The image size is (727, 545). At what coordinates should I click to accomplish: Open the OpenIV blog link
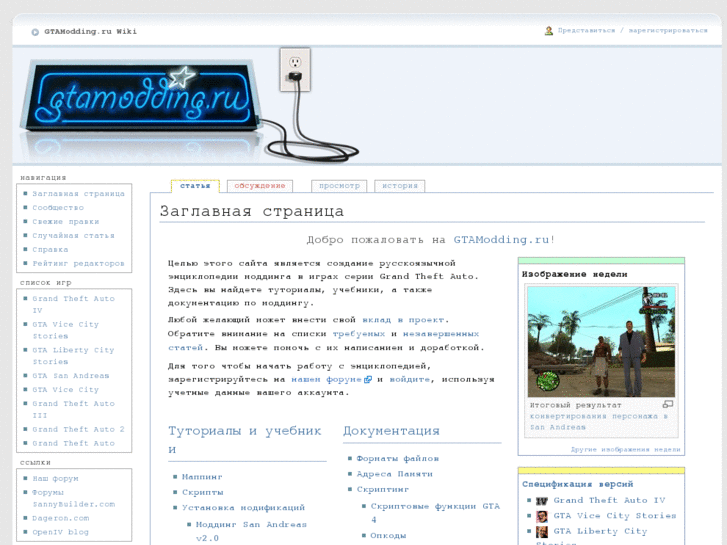[x=60, y=532]
